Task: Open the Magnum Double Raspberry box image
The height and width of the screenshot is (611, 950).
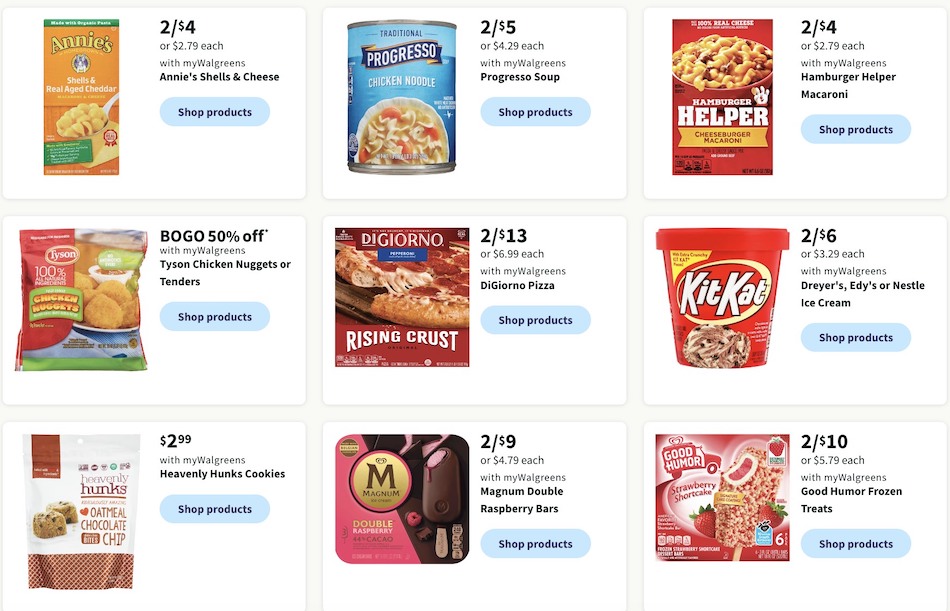Action: click(402, 499)
